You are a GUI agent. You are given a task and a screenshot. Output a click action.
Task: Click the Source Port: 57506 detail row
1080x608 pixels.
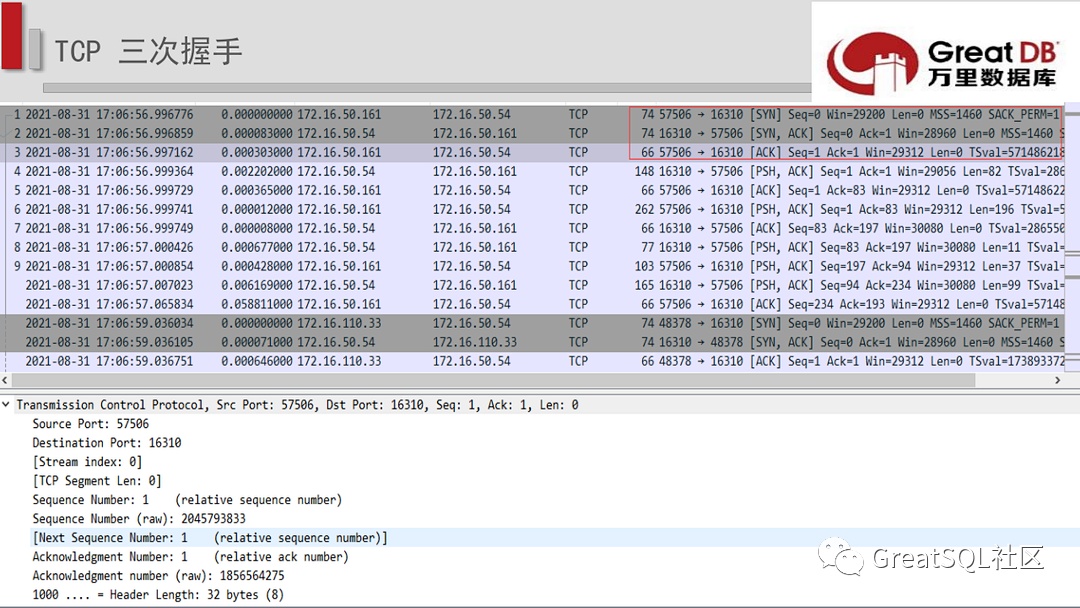[x=90, y=423]
